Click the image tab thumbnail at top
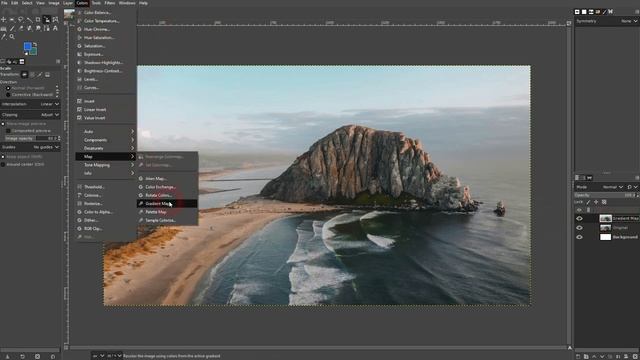 69,15
